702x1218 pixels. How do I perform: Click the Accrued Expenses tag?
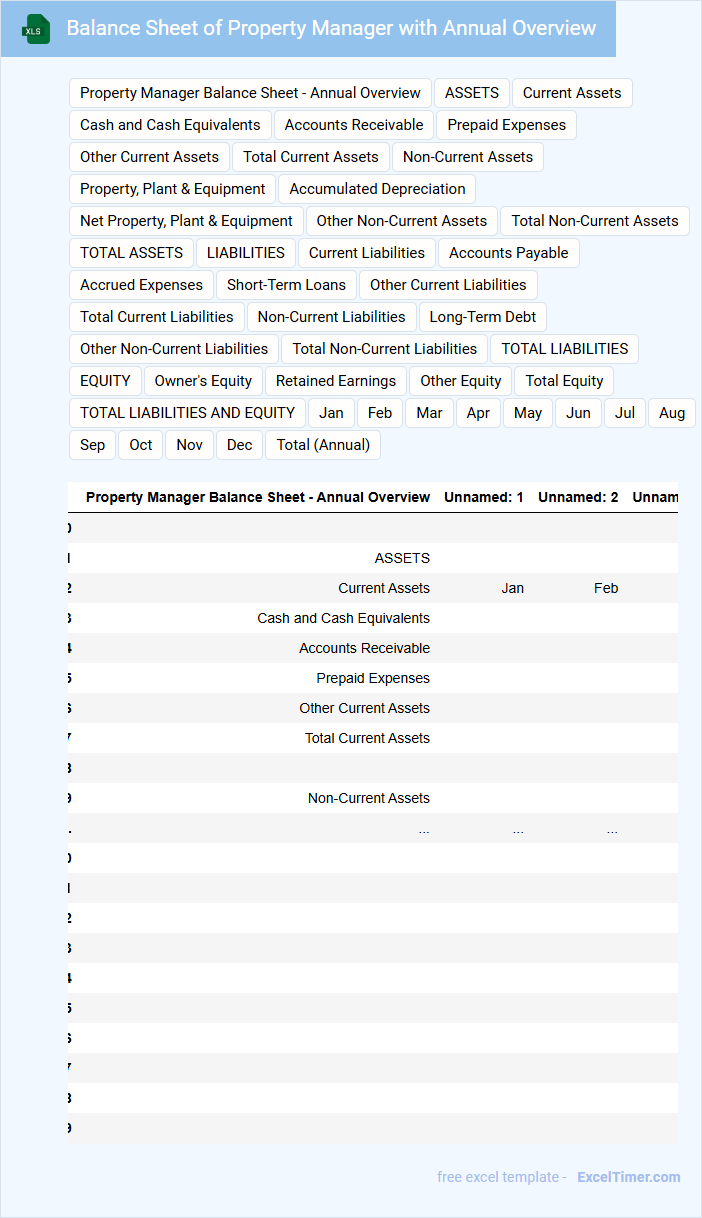point(141,285)
